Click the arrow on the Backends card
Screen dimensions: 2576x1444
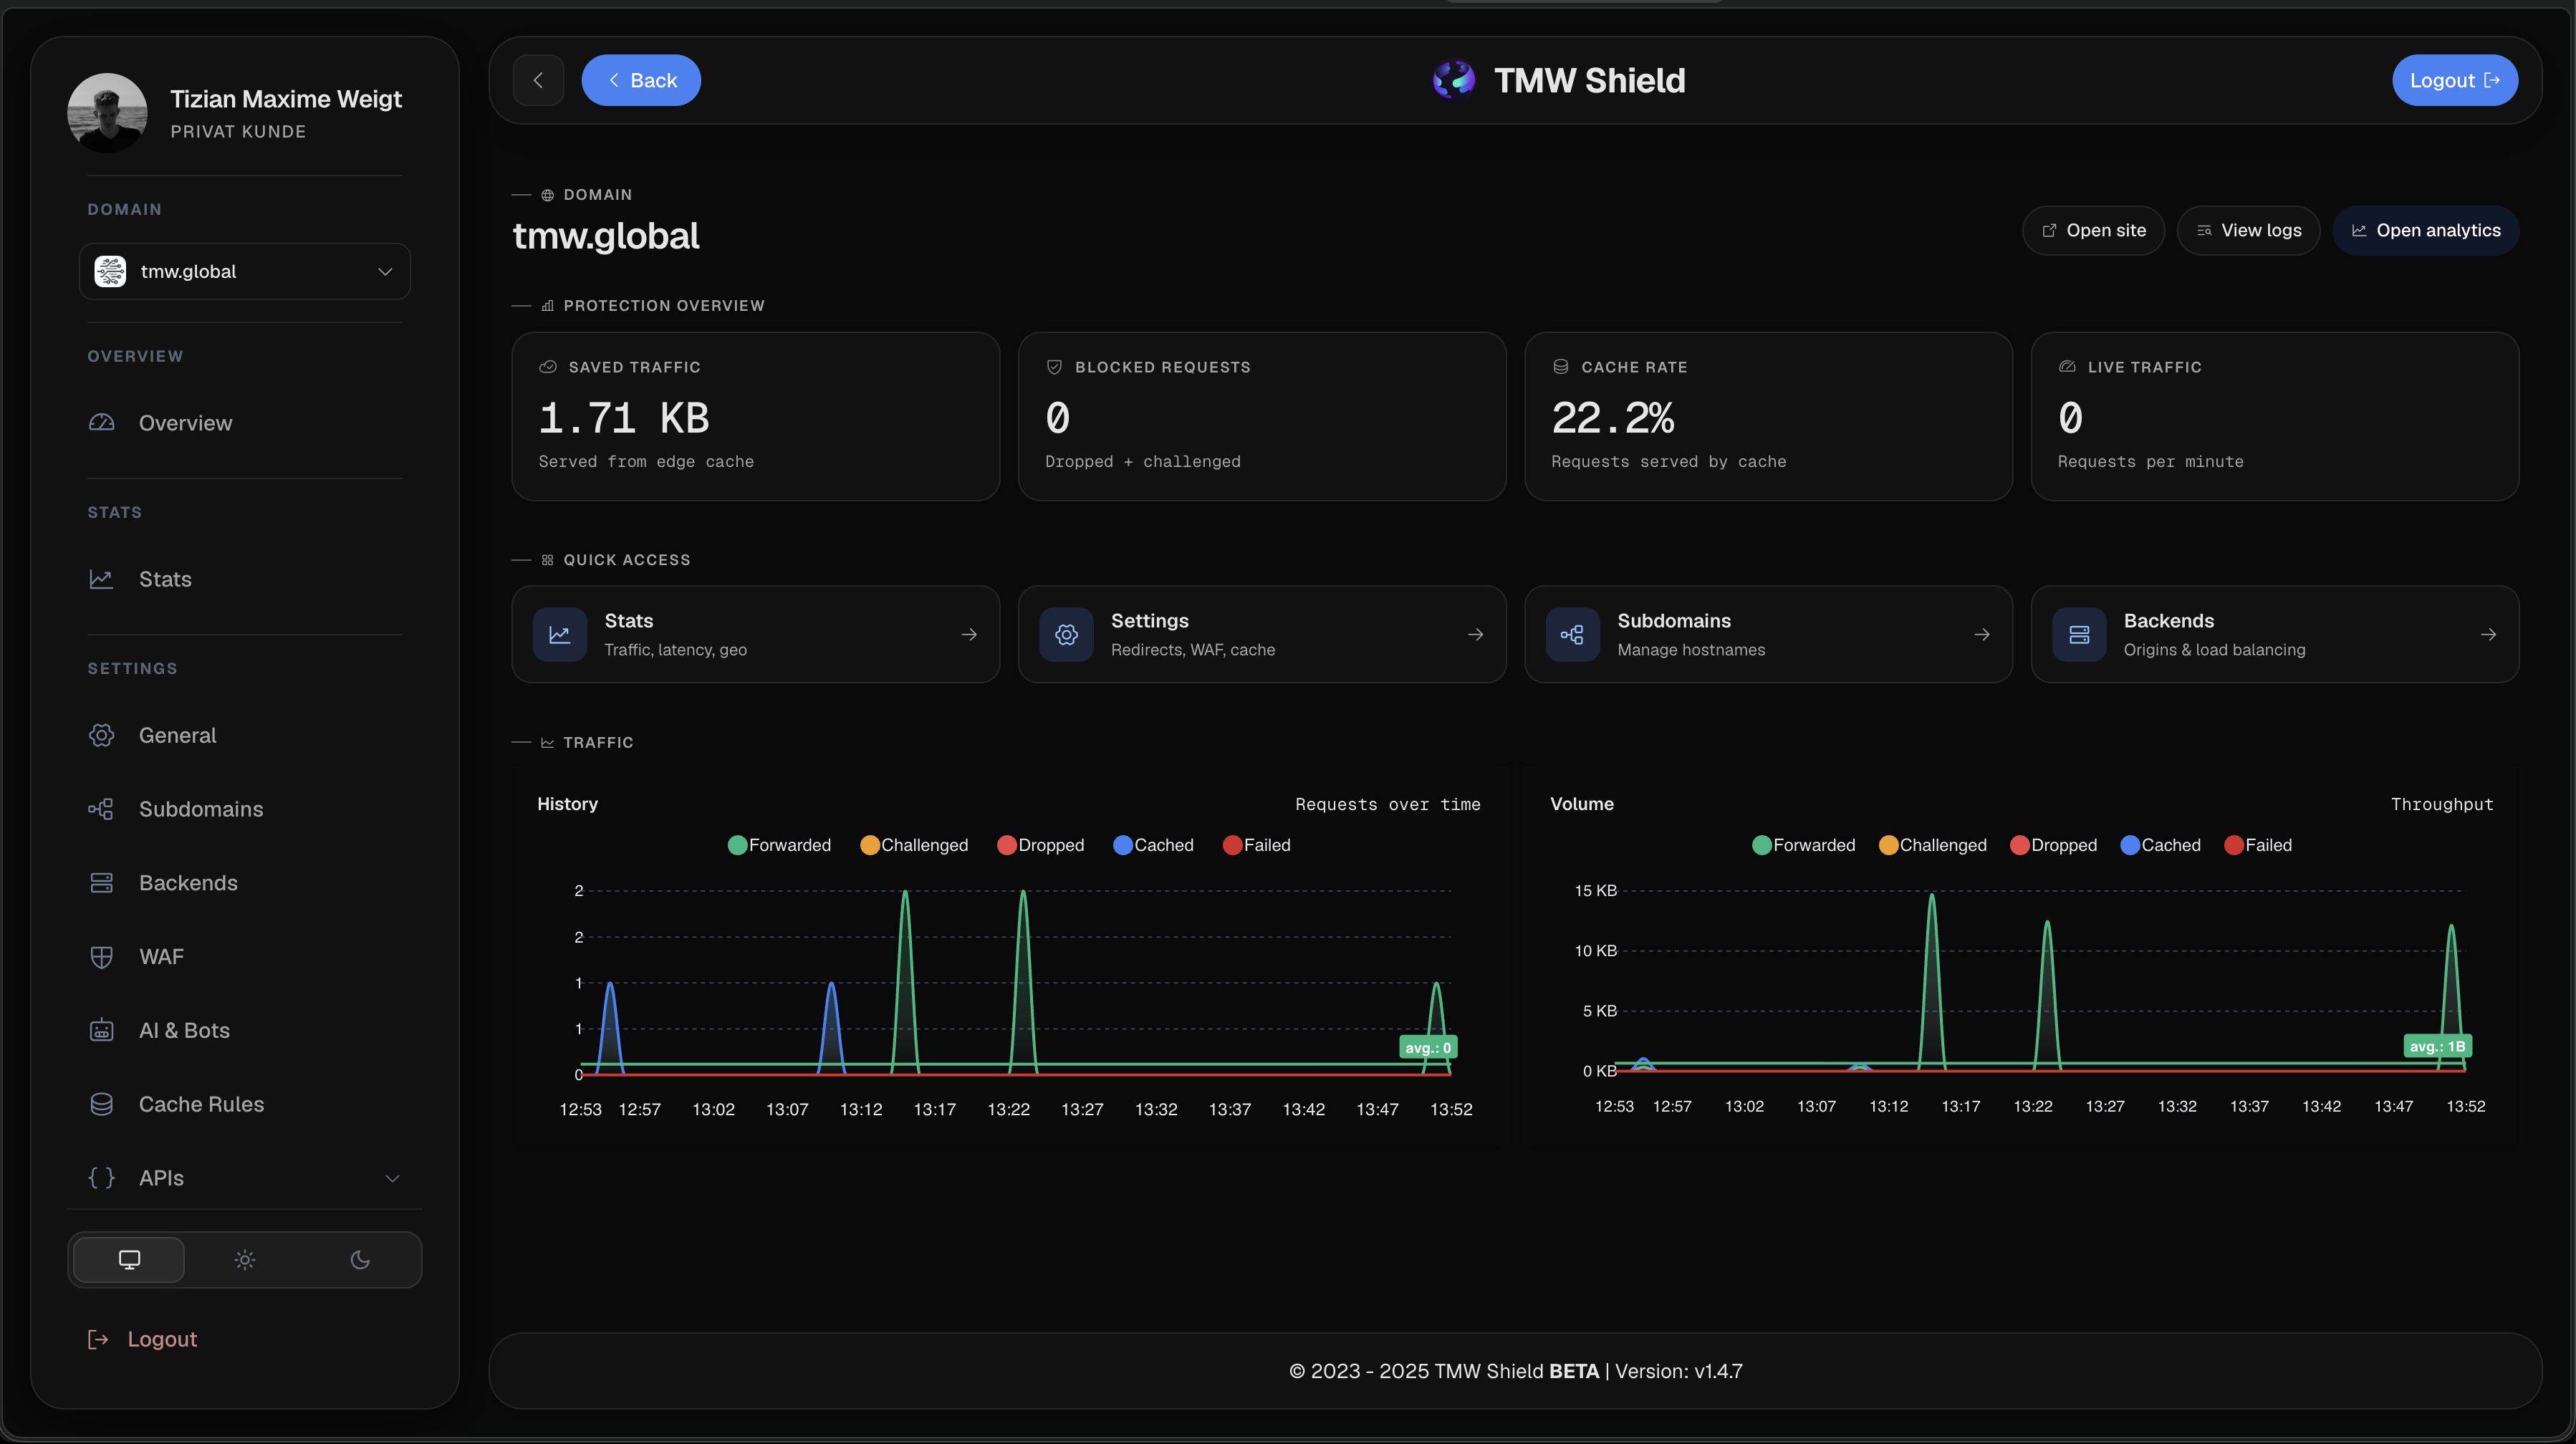pyautogui.click(x=2488, y=634)
